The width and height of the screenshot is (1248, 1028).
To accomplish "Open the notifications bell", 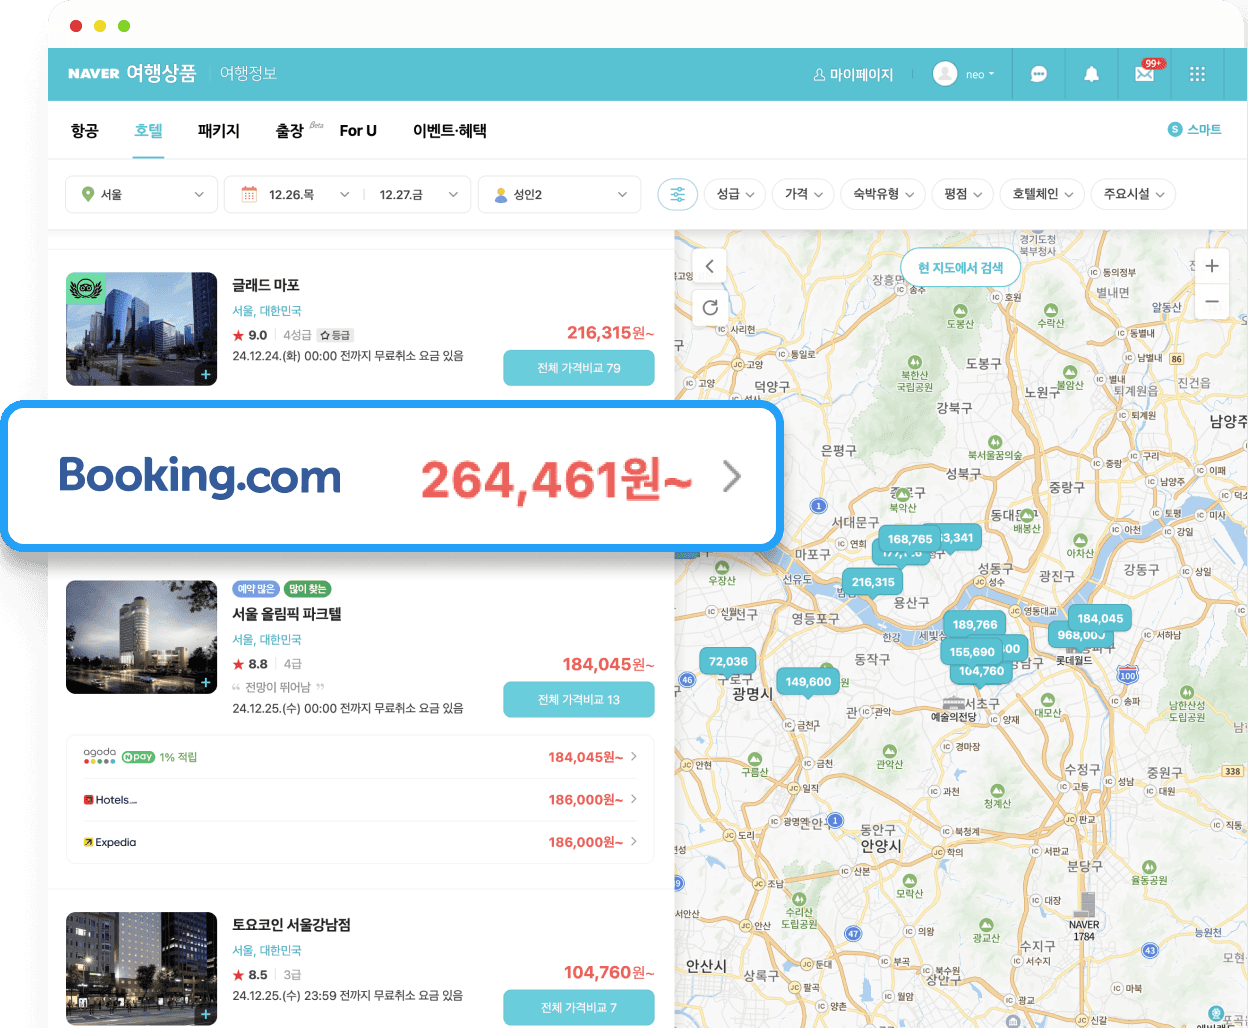I will point(1091,74).
